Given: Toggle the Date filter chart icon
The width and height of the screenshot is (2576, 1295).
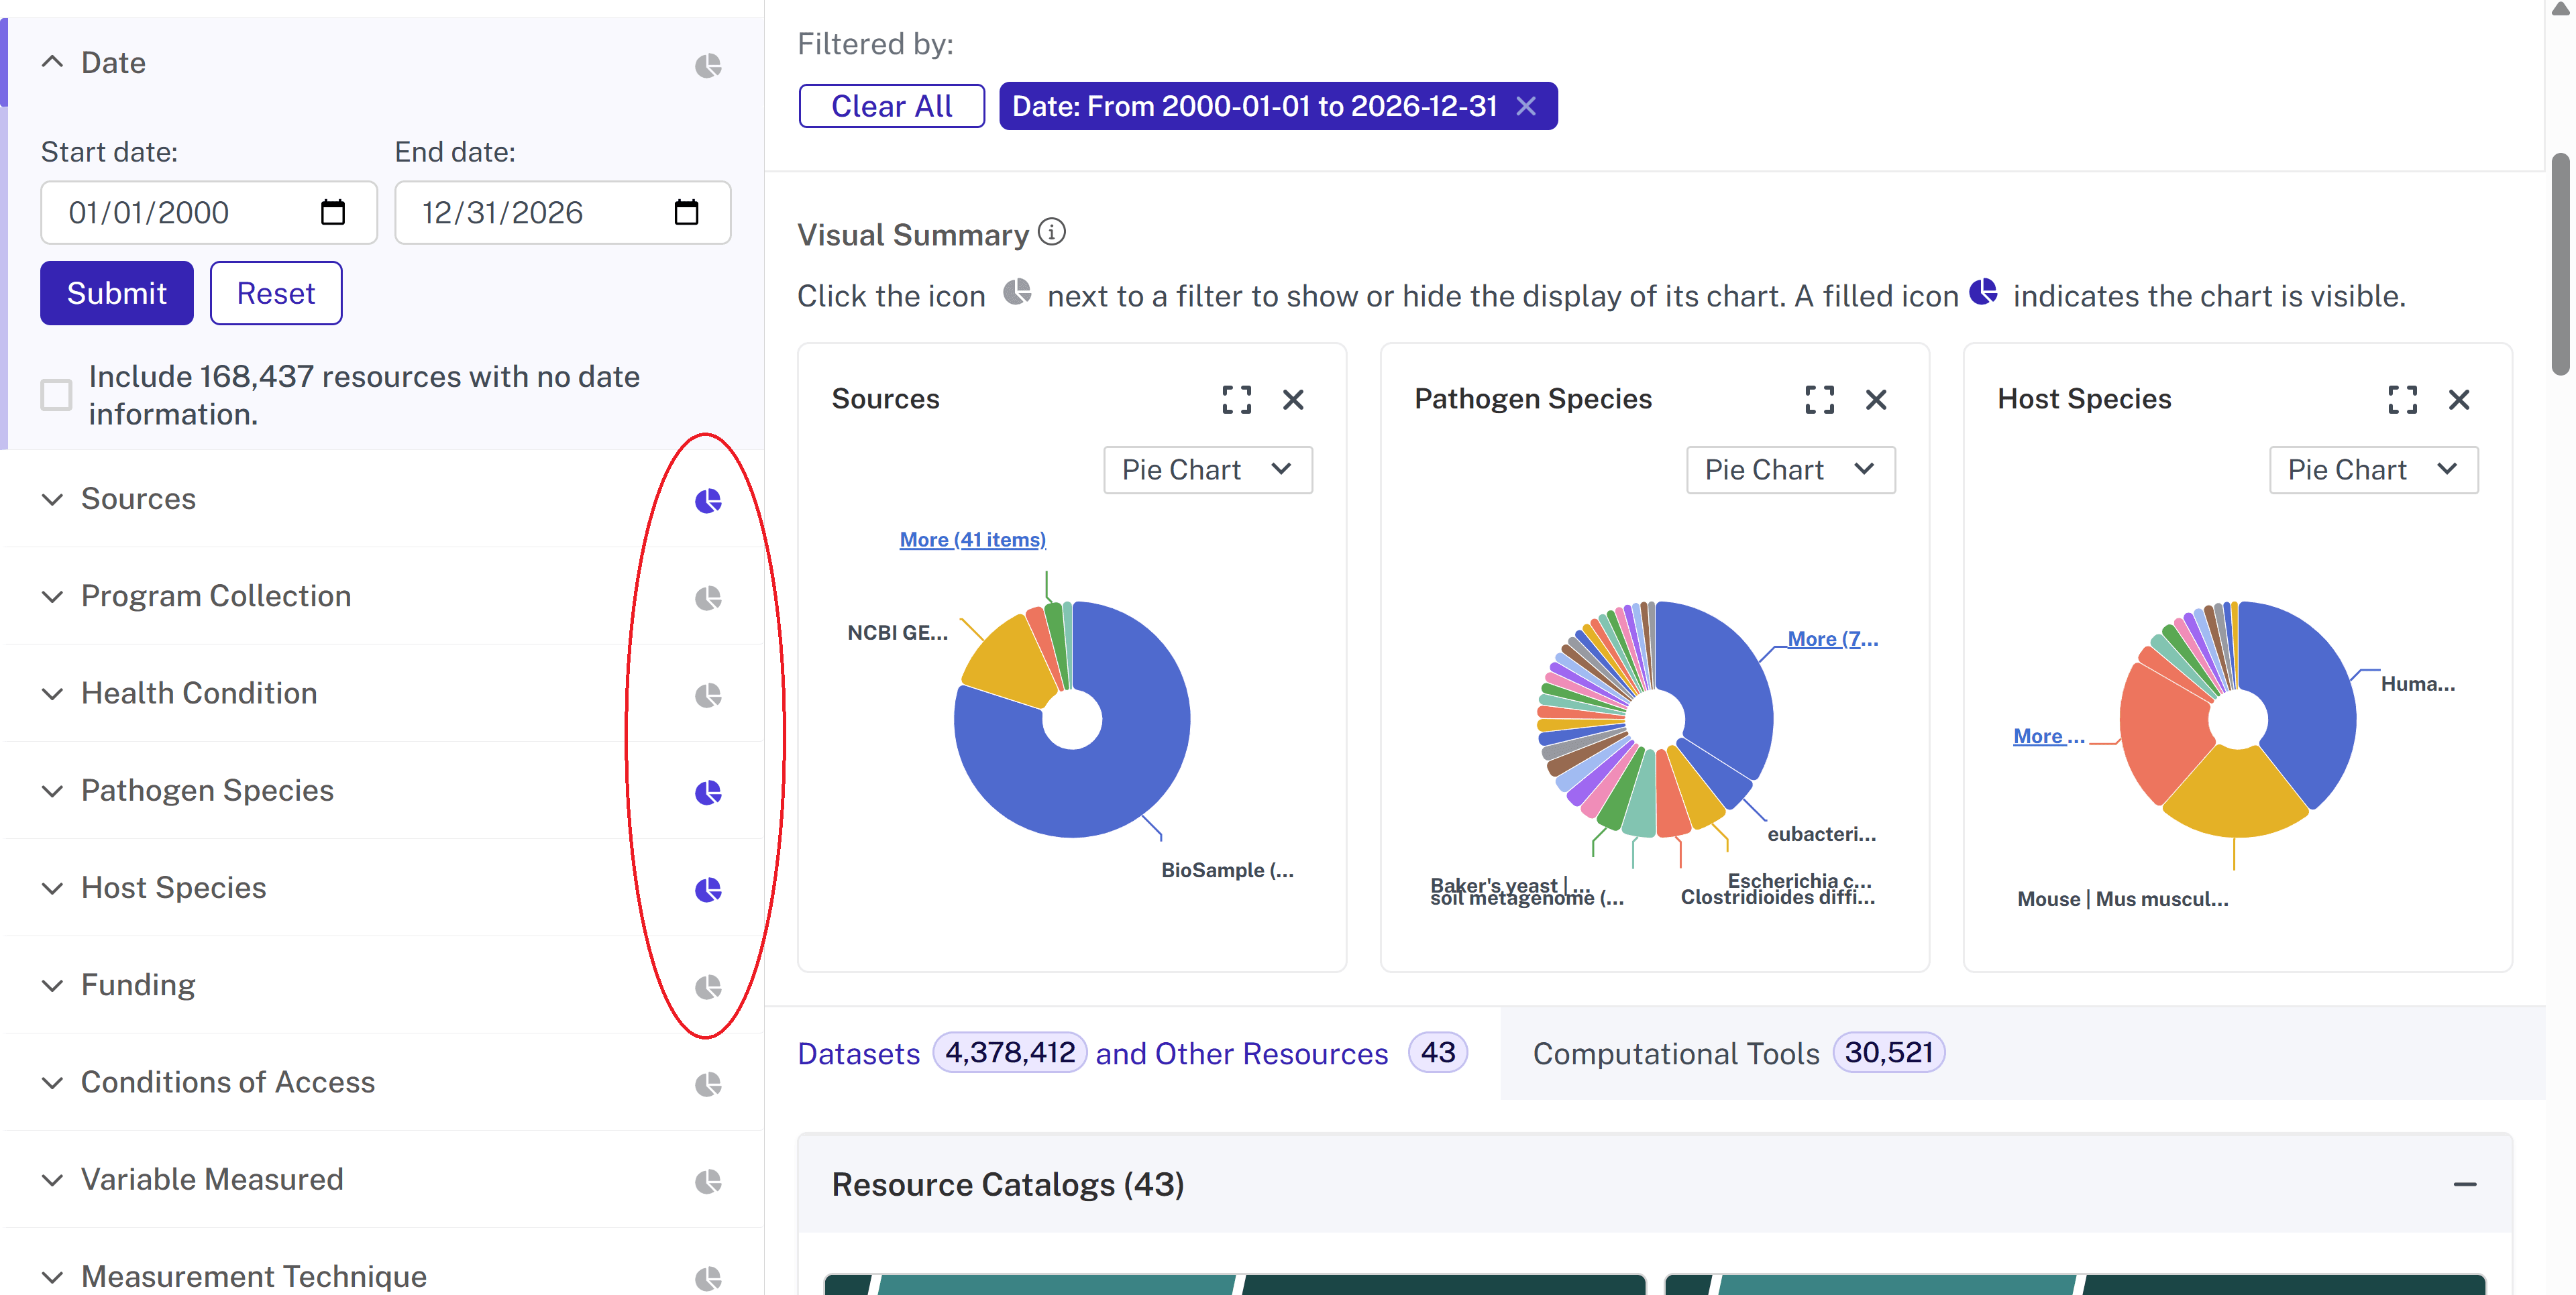Looking at the screenshot, I should 708,65.
